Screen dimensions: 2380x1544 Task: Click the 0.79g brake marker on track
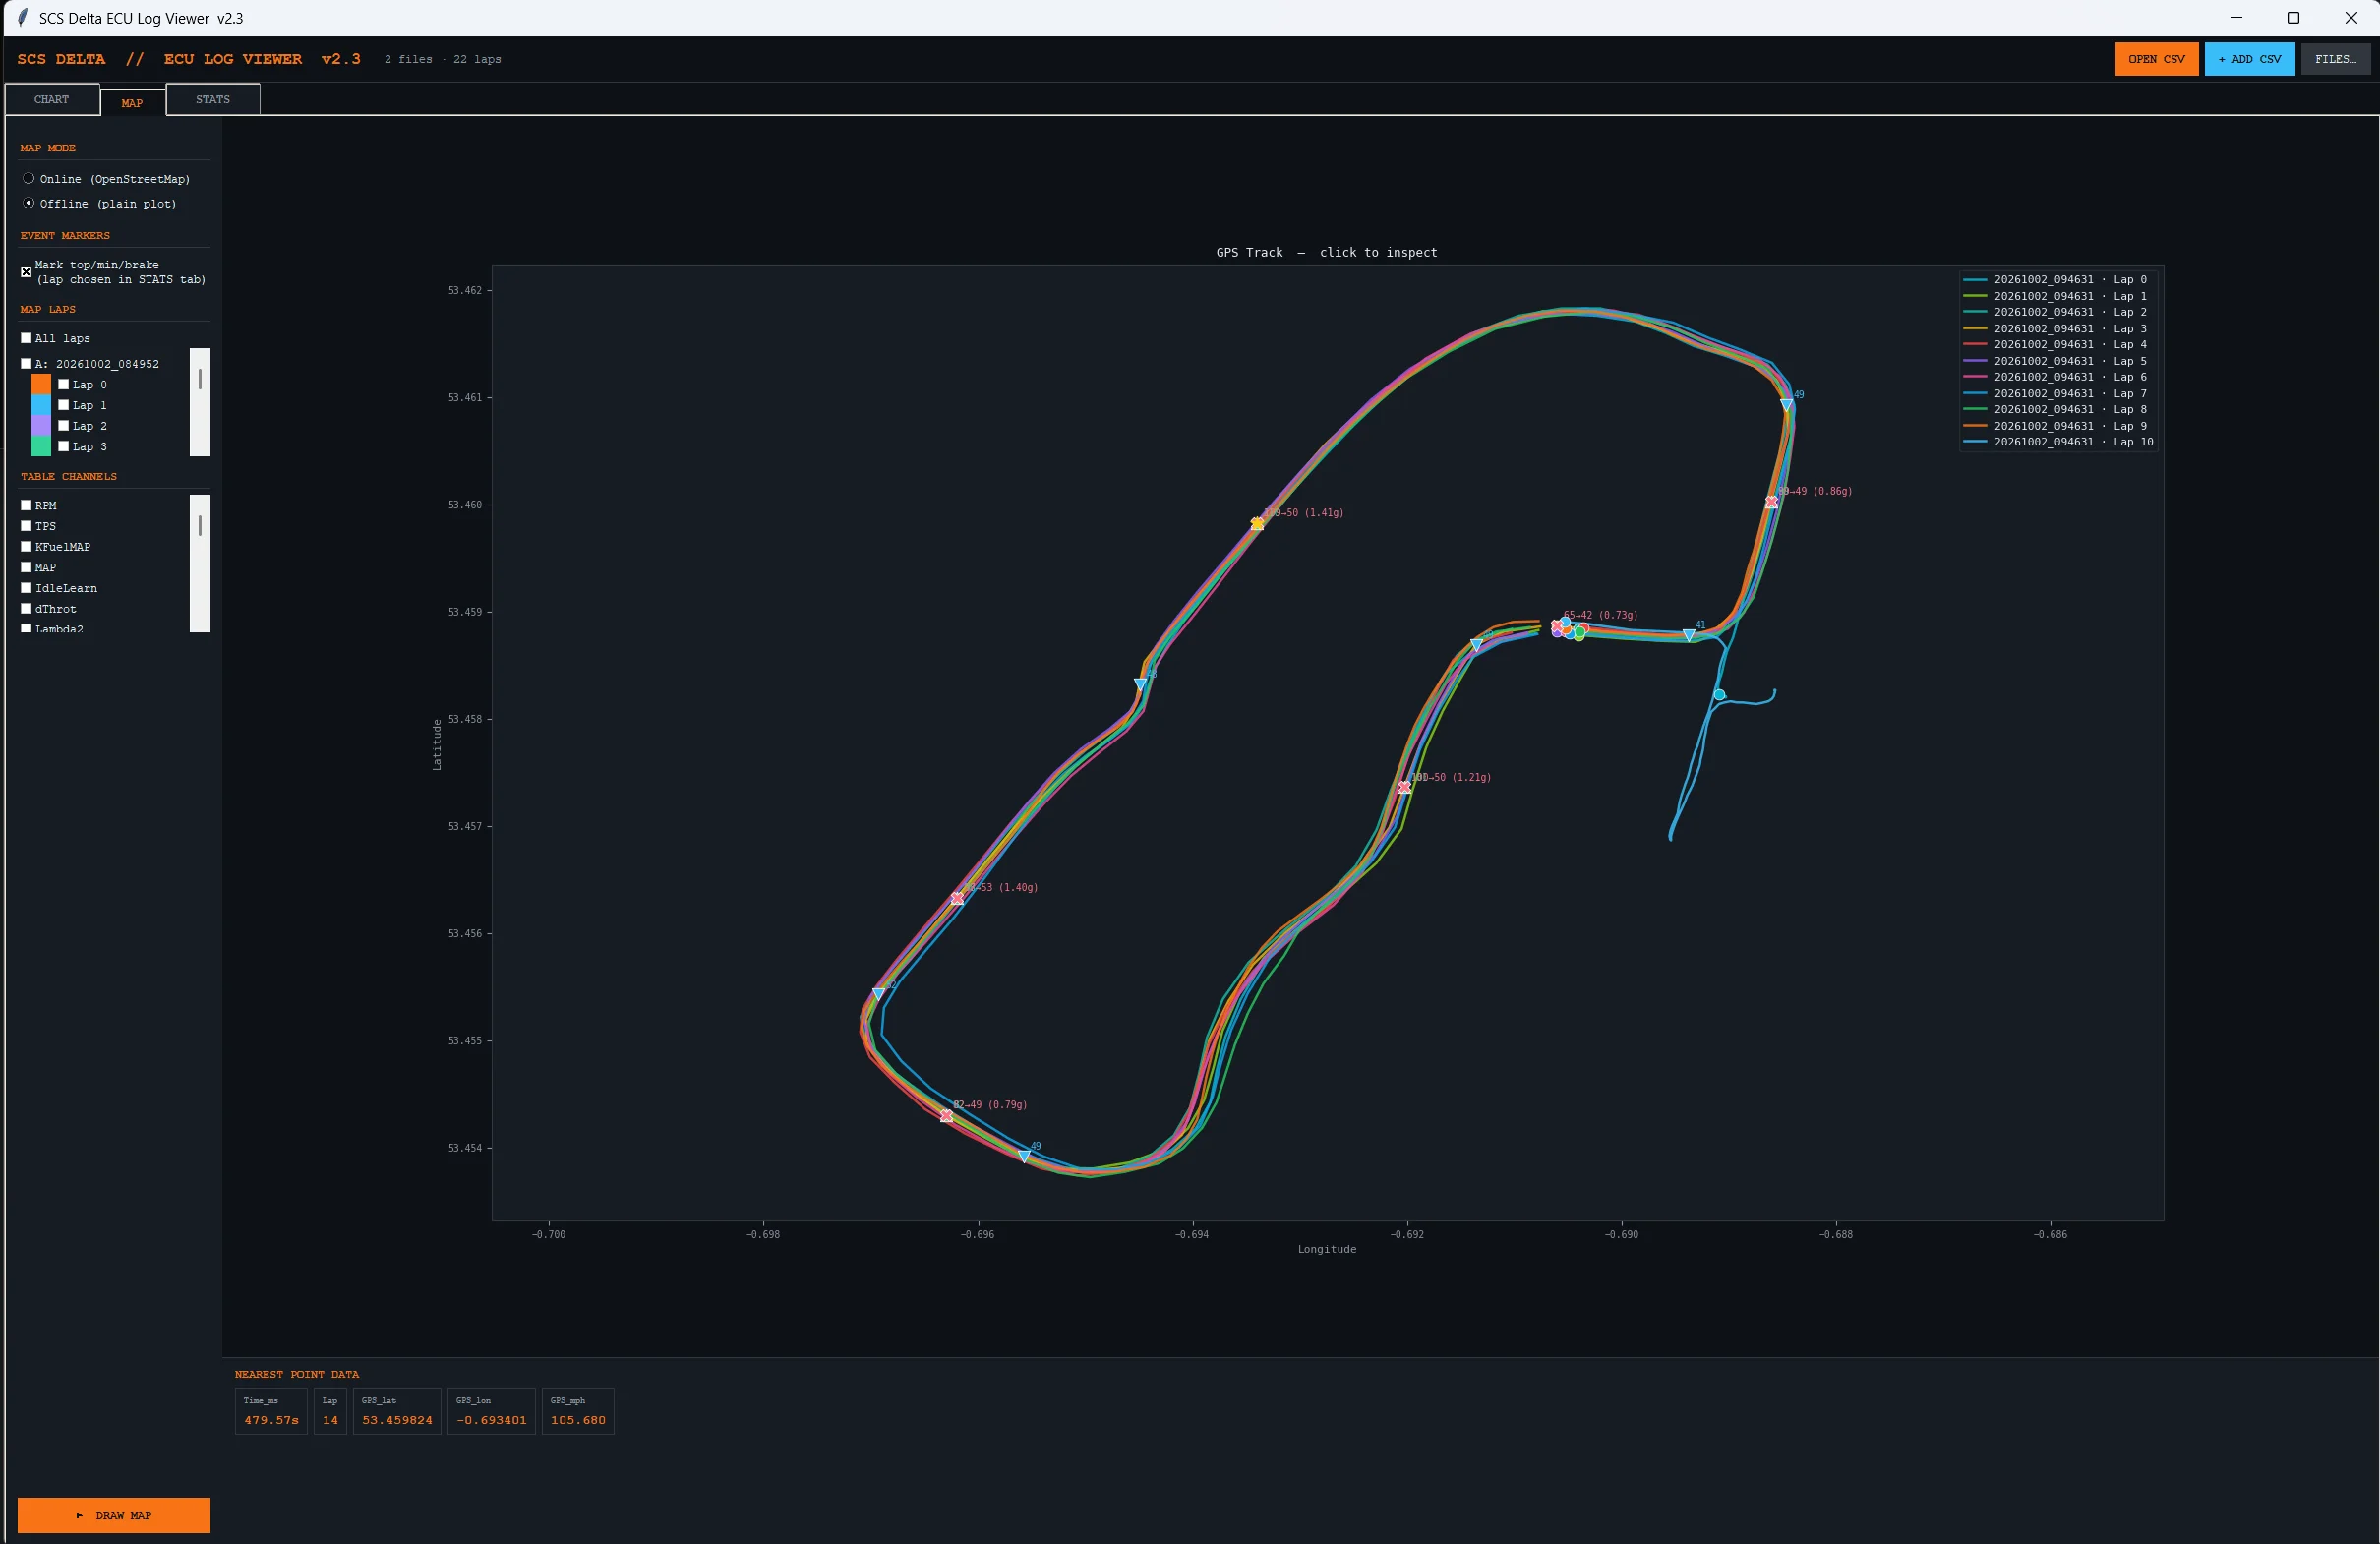point(946,1116)
